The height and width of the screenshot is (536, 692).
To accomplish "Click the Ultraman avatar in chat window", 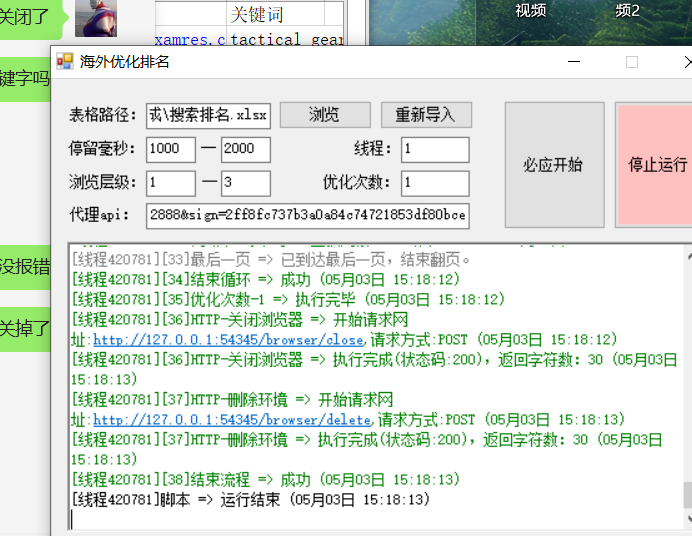I will [x=96, y=18].
